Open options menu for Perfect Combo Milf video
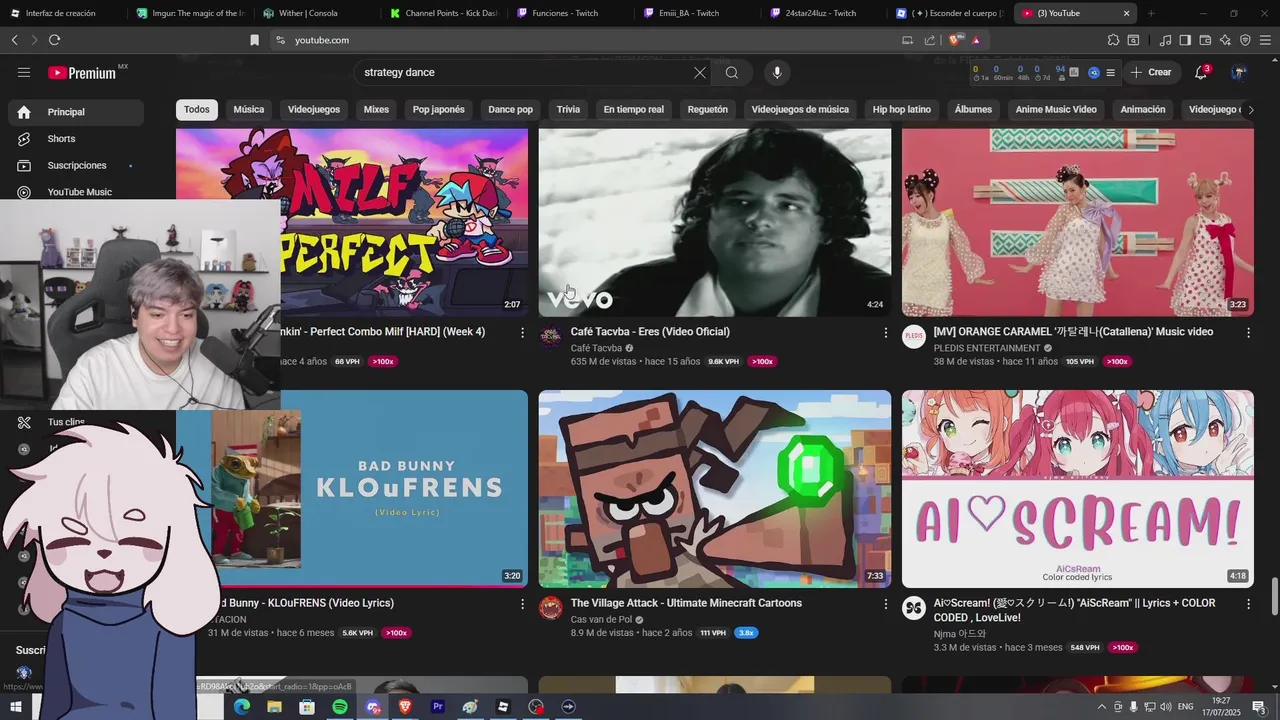The height and width of the screenshot is (720, 1280). [x=522, y=332]
